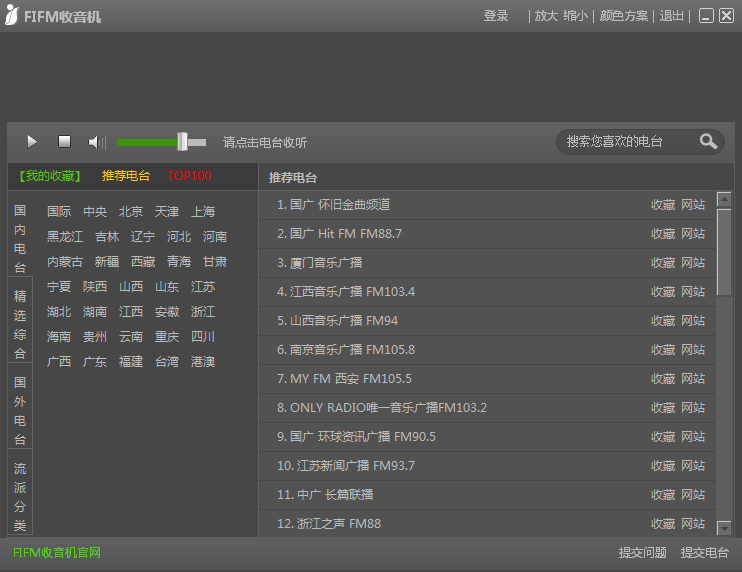Click 收藏 for MY FM 西安

click(662, 378)
